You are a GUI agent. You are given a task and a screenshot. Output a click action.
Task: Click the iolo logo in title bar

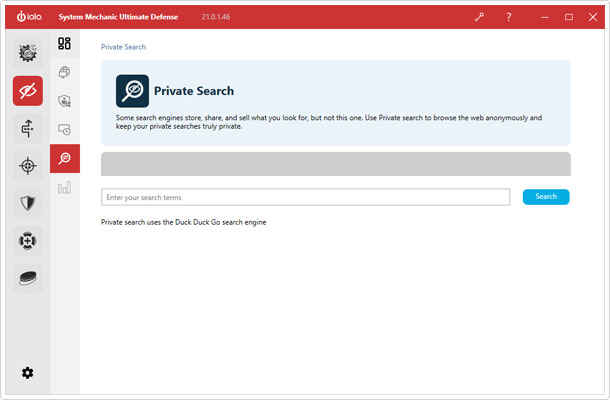[29, 17]
